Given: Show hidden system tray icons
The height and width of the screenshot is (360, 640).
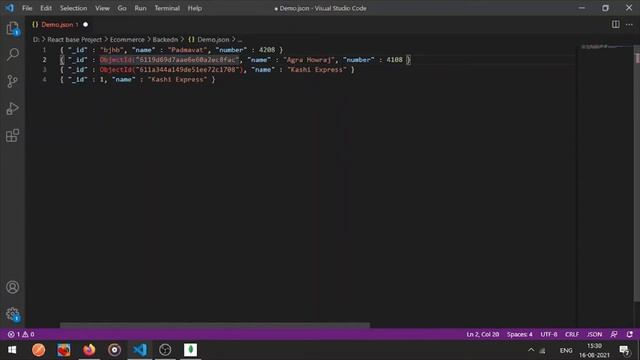Looking at the screenshot, I should (531, 350).
